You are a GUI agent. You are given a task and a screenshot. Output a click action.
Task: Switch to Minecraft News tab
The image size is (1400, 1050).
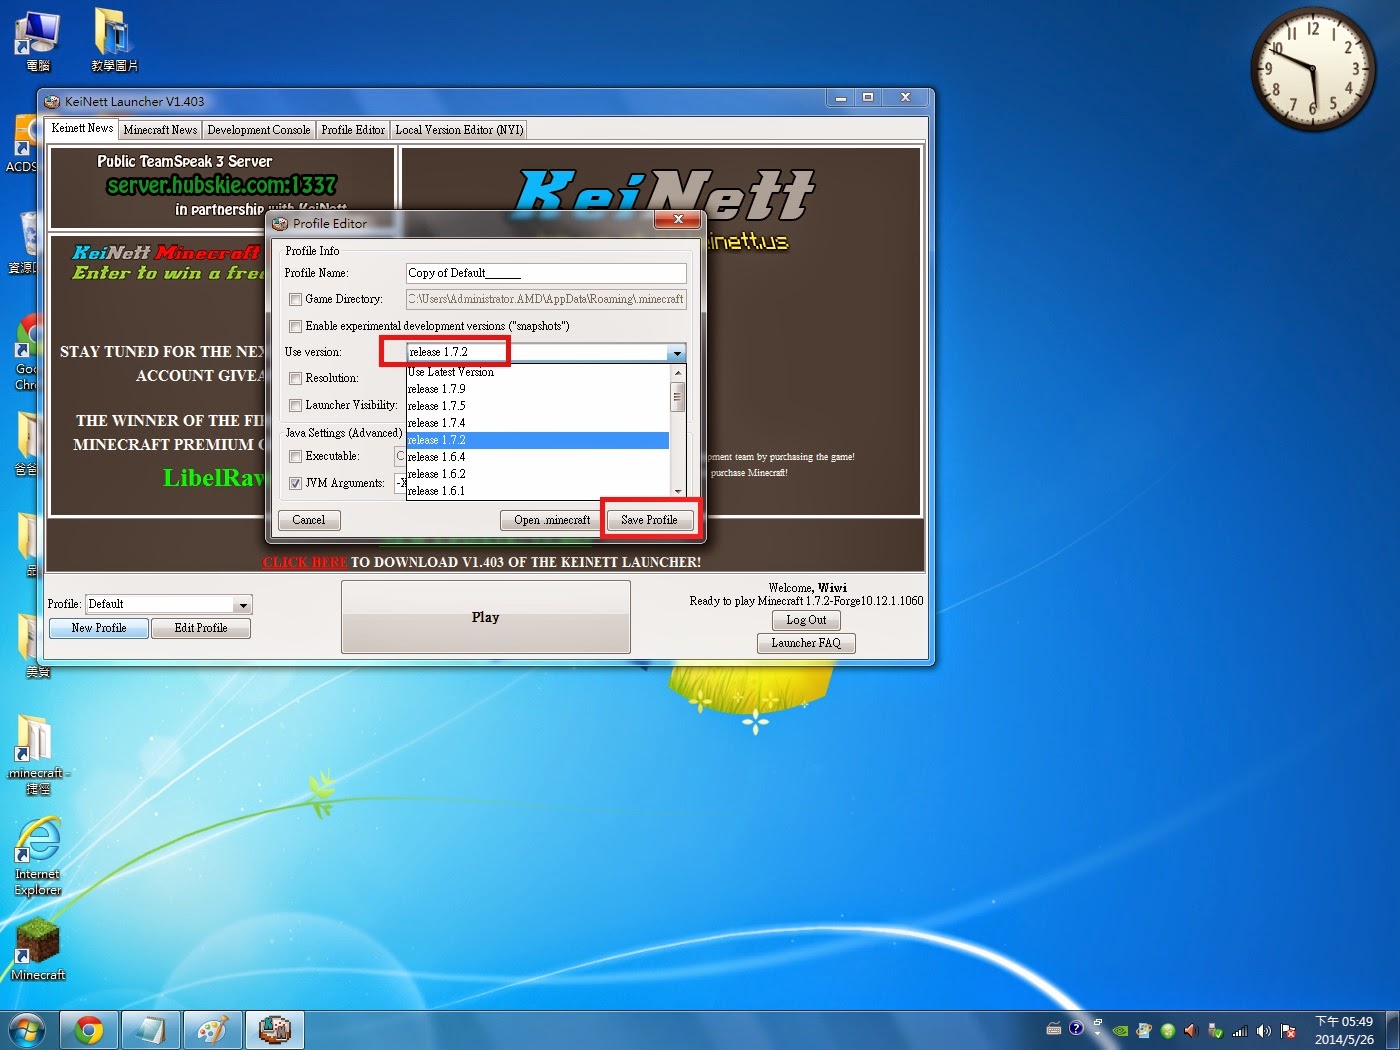point(160,130)
